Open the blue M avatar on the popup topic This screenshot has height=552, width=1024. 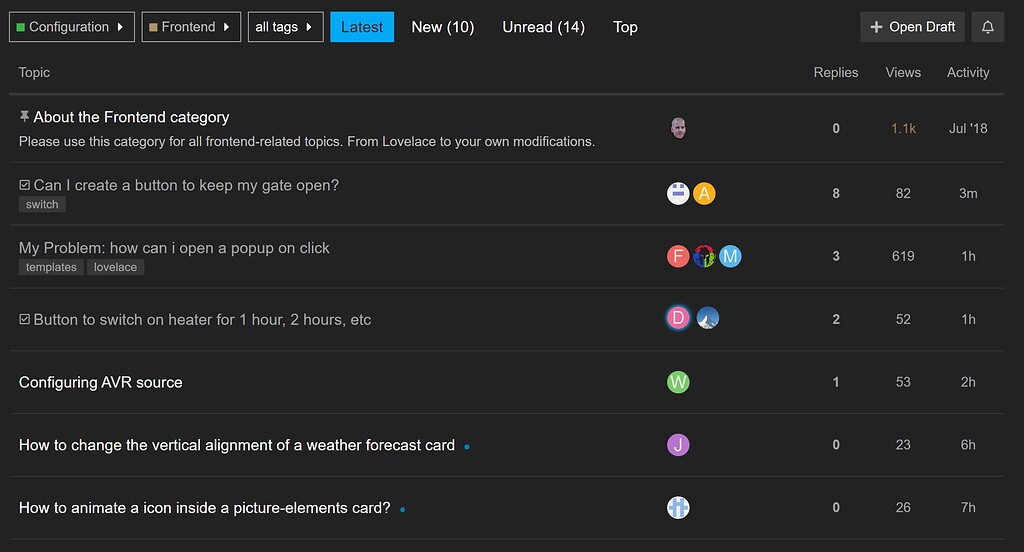click(x=730, y=256)
